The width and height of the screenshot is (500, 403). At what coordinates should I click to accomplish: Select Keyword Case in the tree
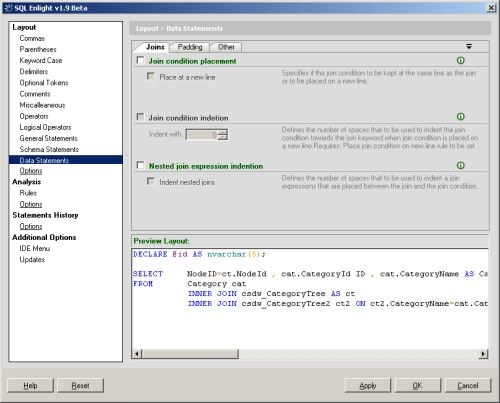41,60
